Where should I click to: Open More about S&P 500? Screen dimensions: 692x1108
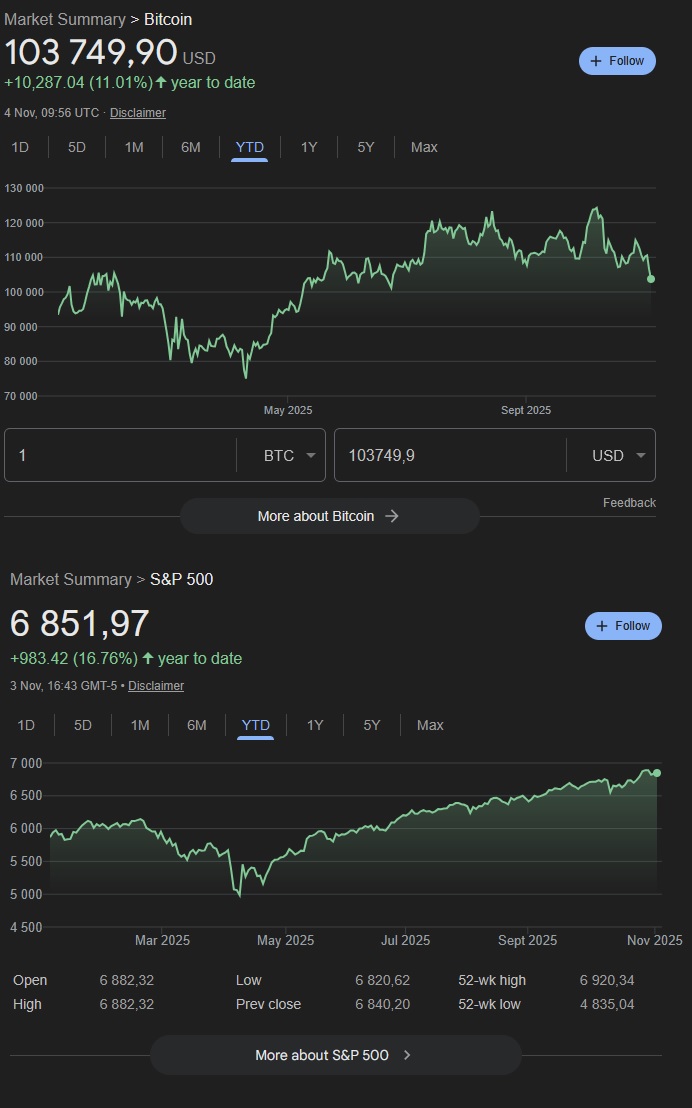pyautogui.click(x=336, y=1055)
